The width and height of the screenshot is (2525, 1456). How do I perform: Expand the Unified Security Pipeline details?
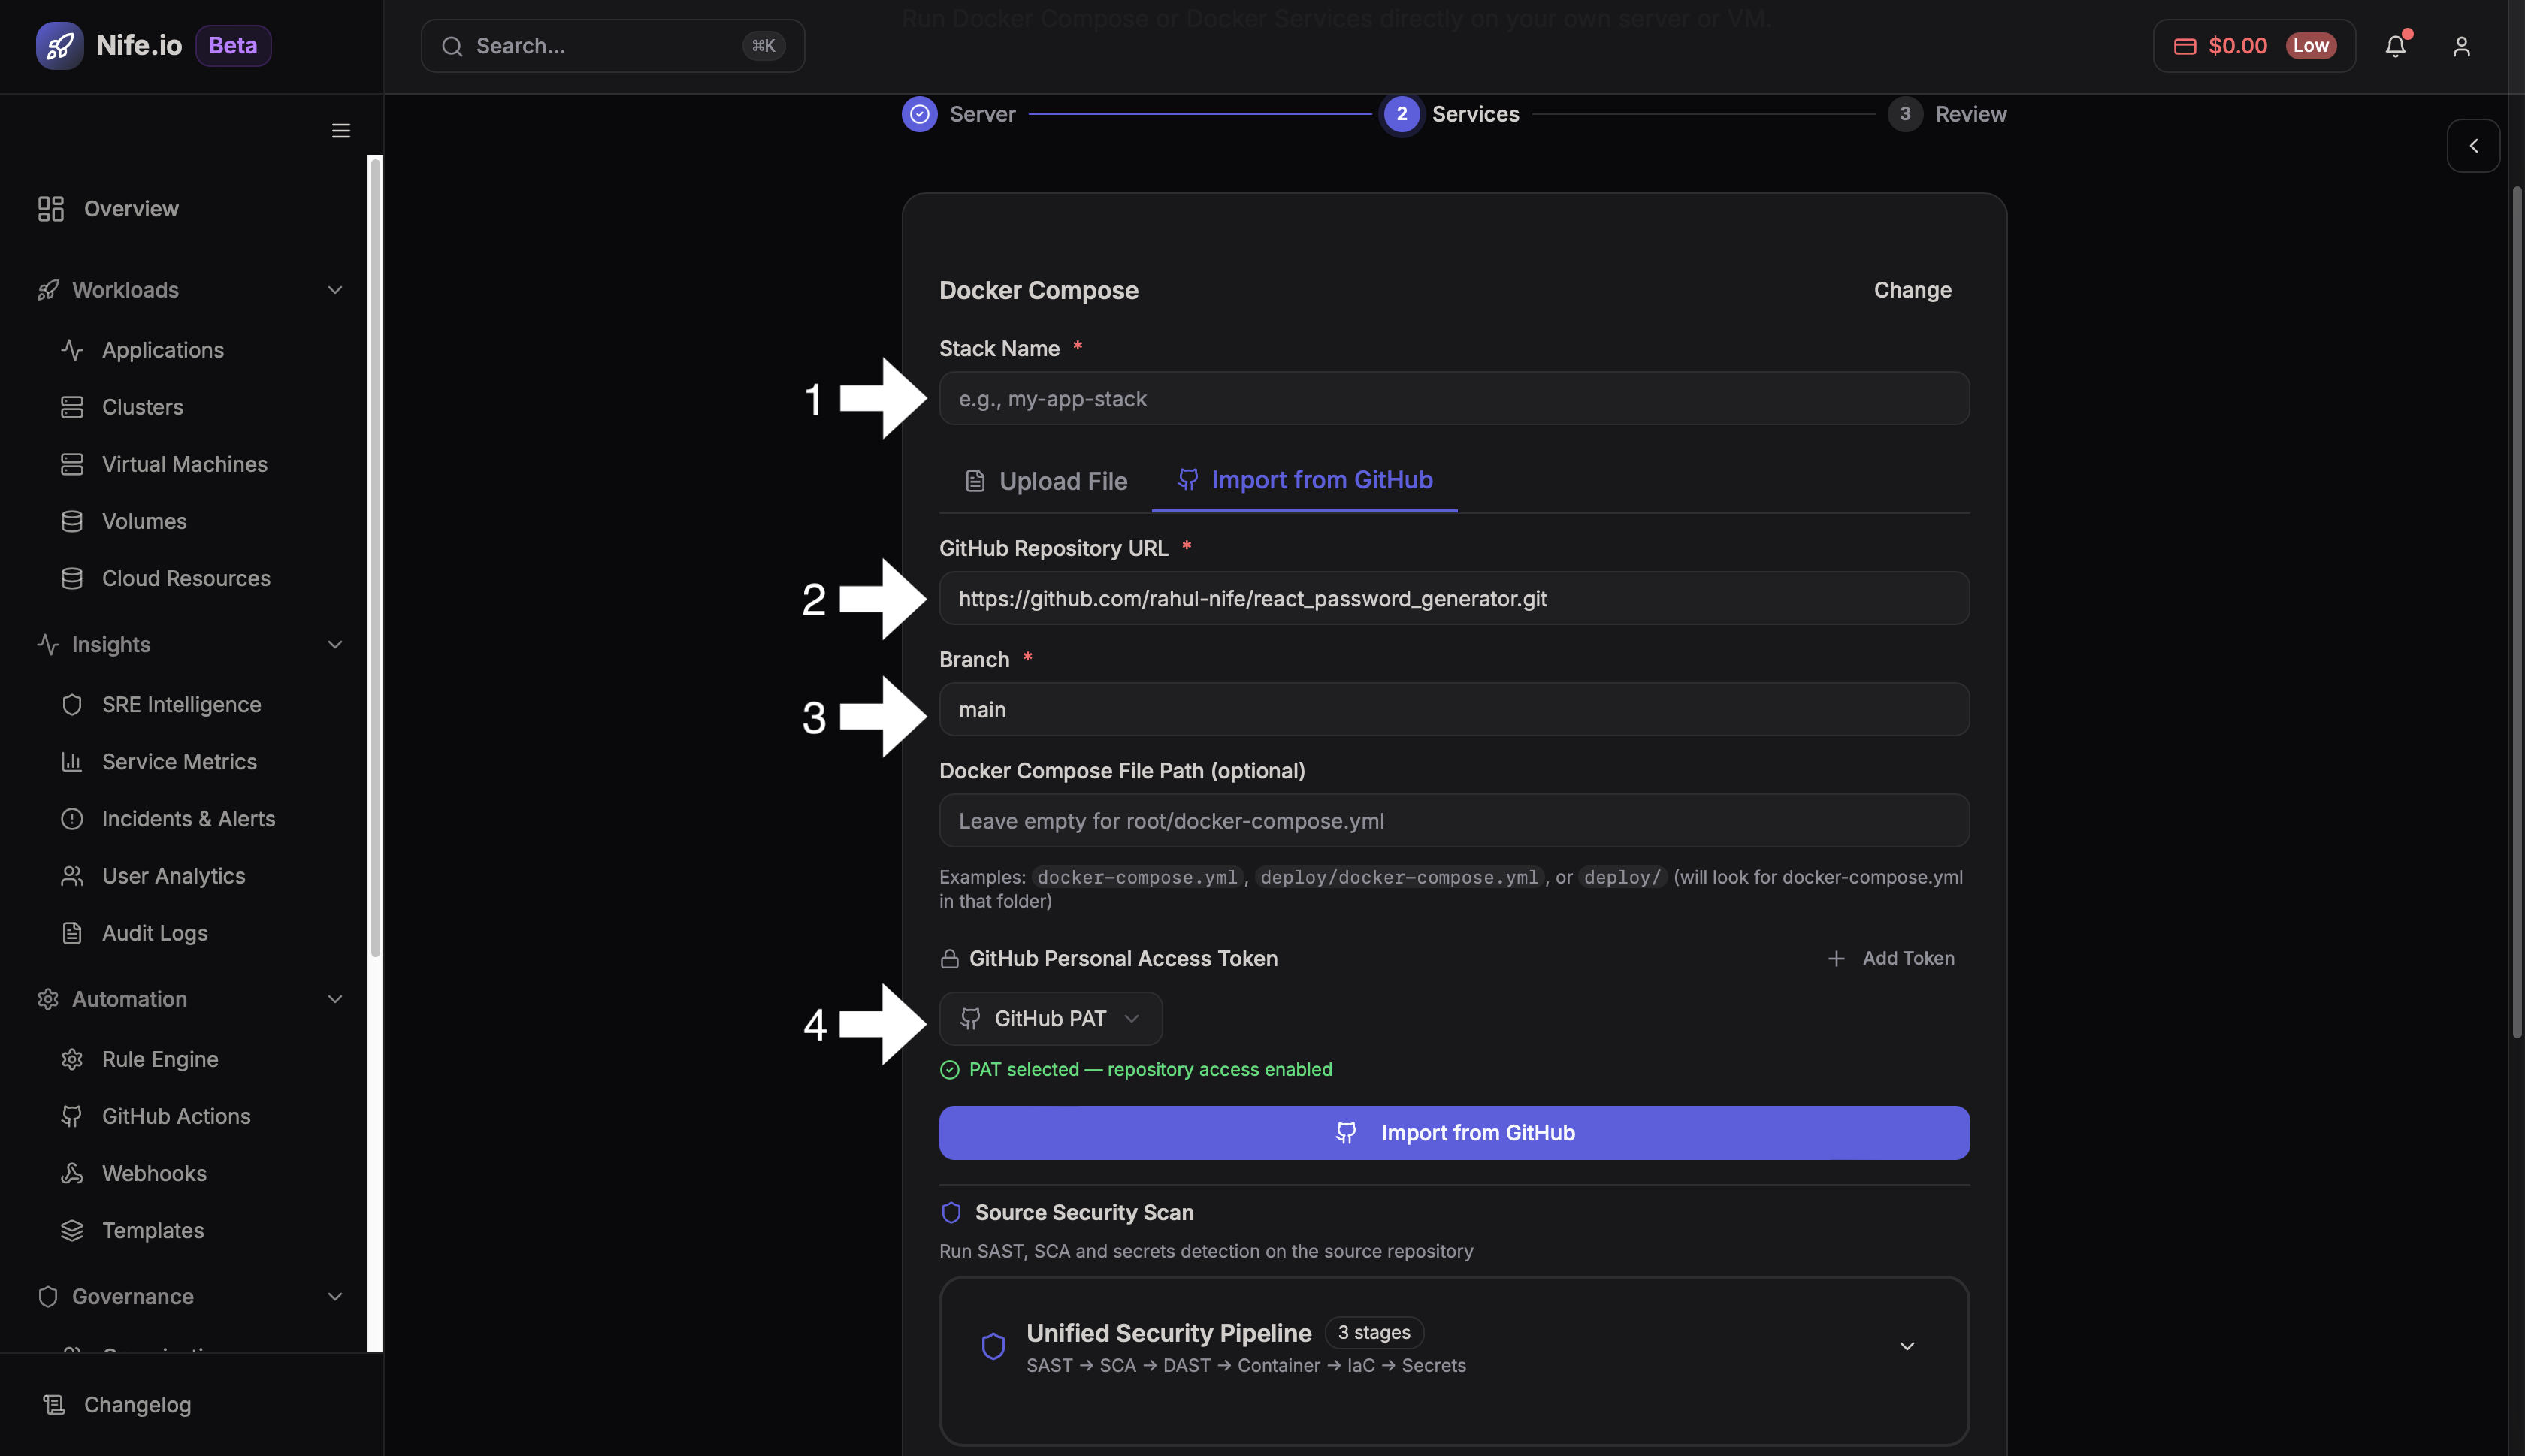pos(1906,1345)
